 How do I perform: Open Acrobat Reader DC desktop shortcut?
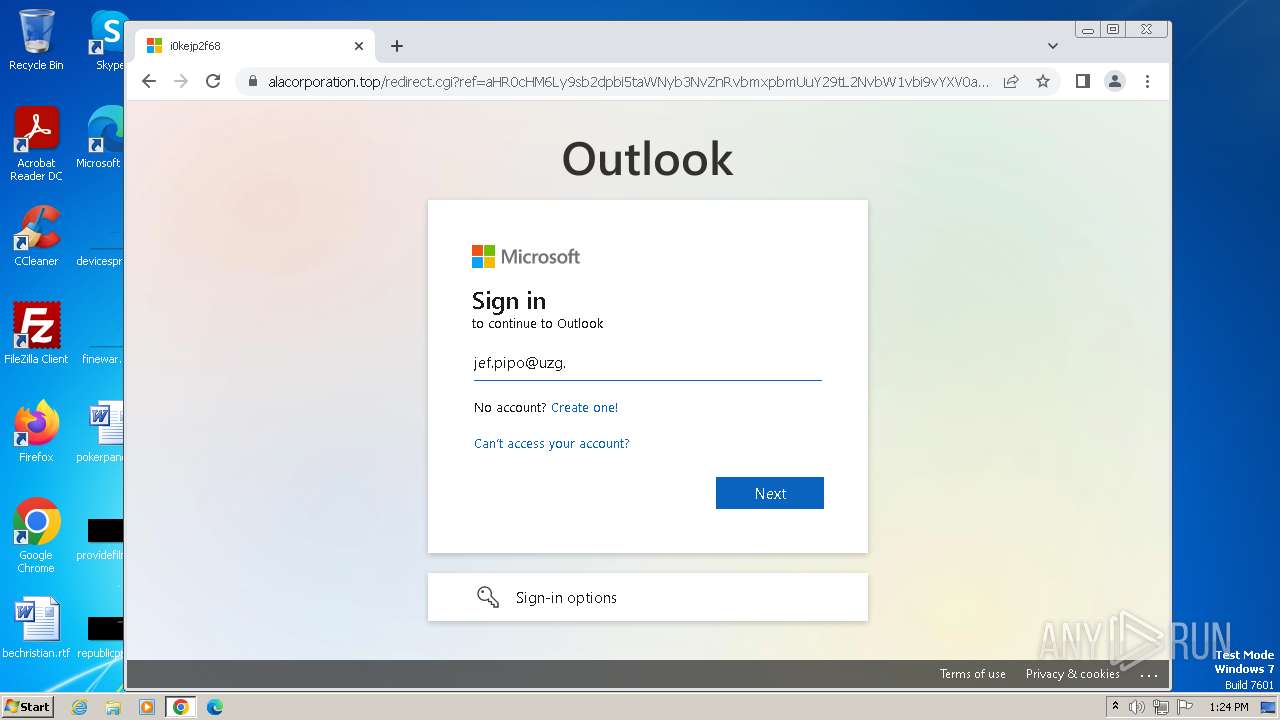(x=36, y=145)
